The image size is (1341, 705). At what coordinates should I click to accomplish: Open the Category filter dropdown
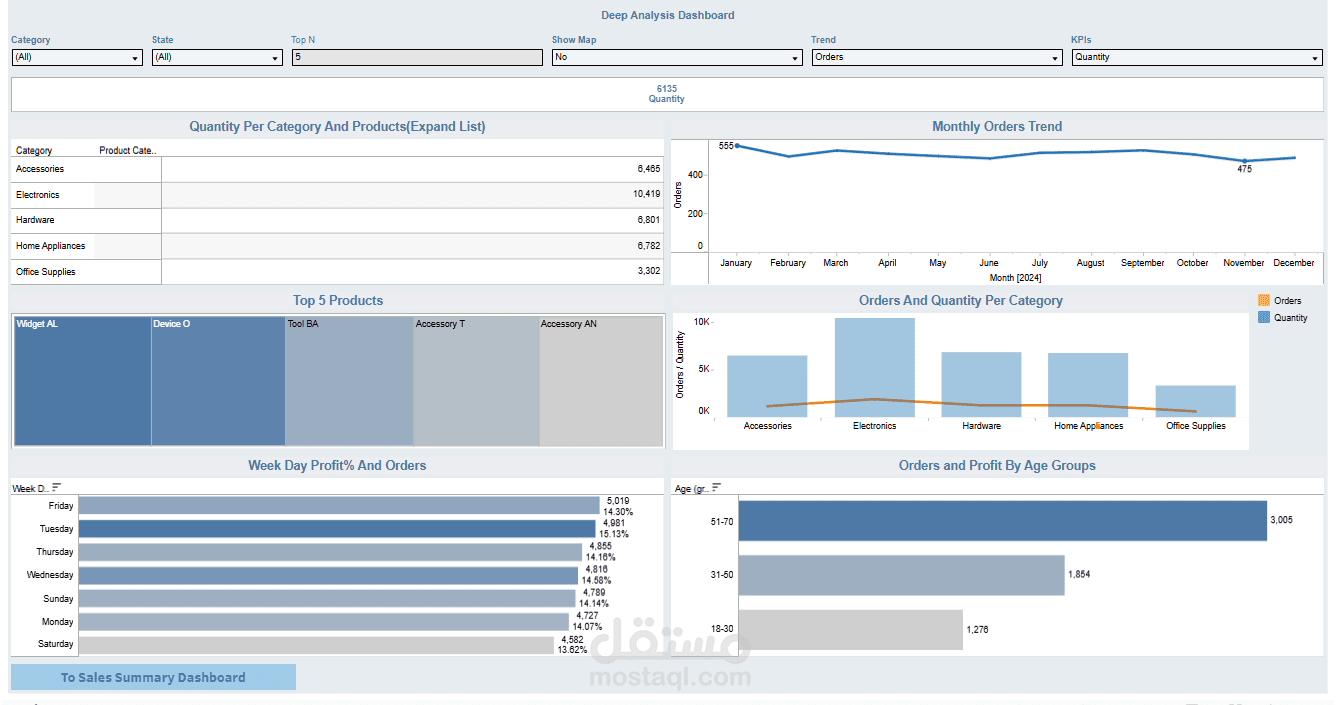[x=77, y=58]
